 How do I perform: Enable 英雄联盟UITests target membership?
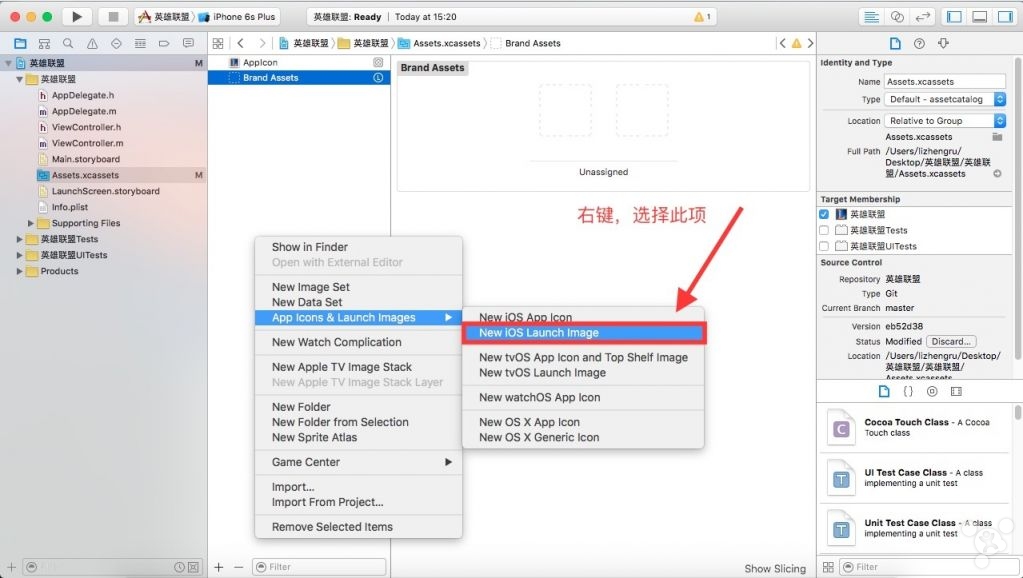click(824, 246)
